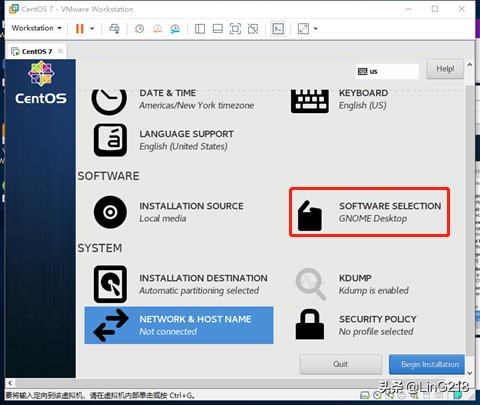Image resolution: width=480 pixels, height=405 pixels.
Task: Click the NETWORK & HOST NAME label
Action: click(195, 319)
